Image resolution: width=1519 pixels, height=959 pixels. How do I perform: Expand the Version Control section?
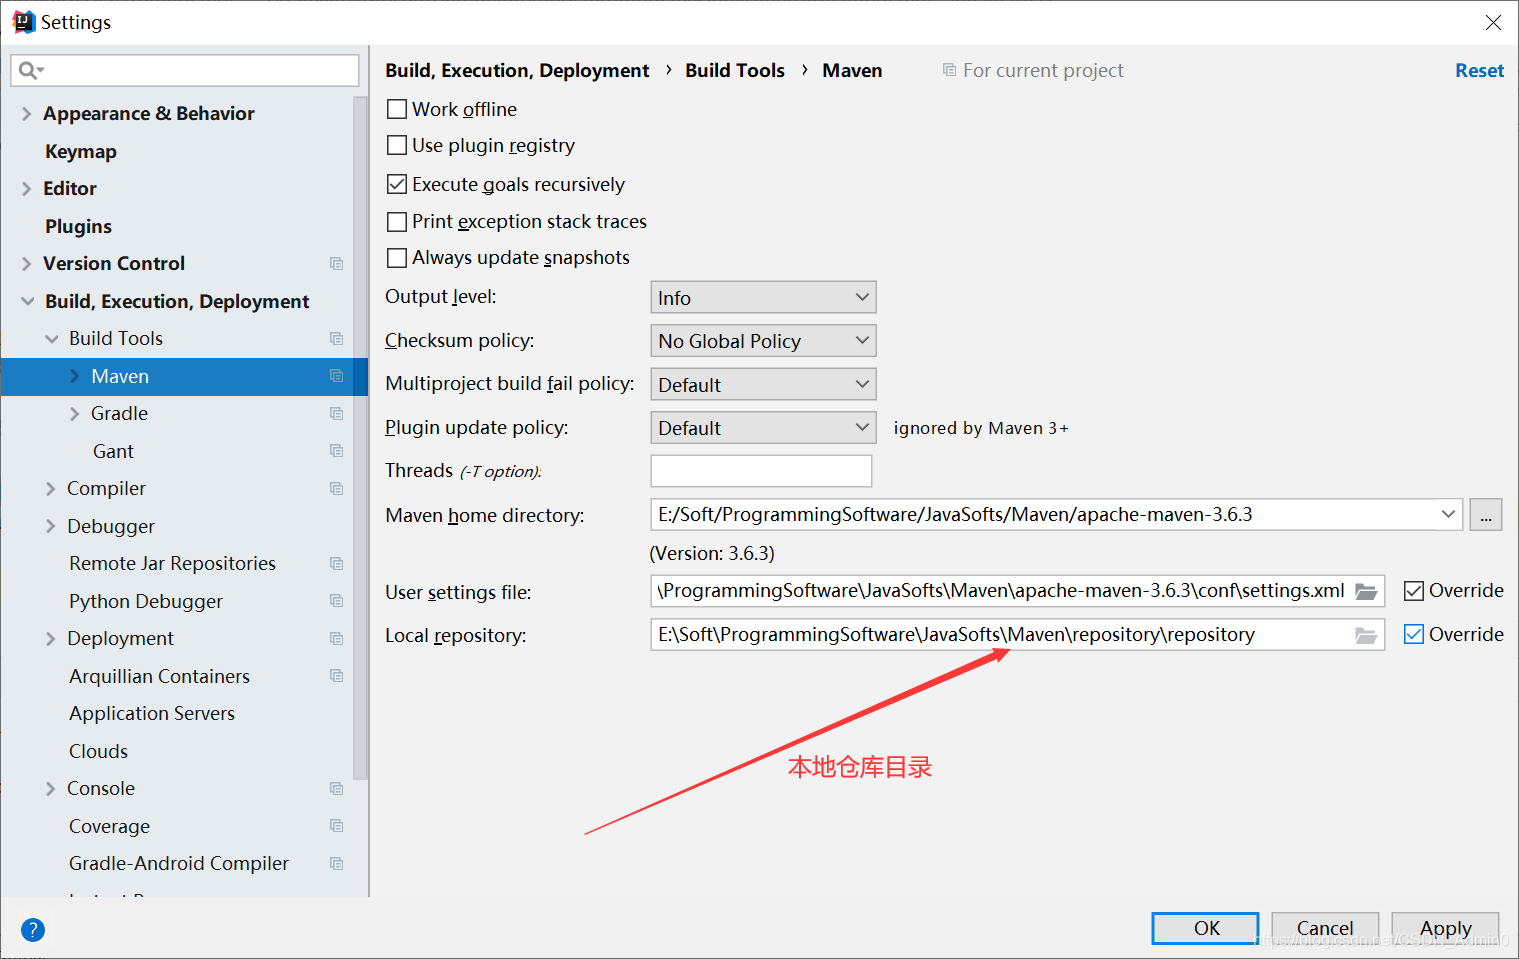pos(27,264)
